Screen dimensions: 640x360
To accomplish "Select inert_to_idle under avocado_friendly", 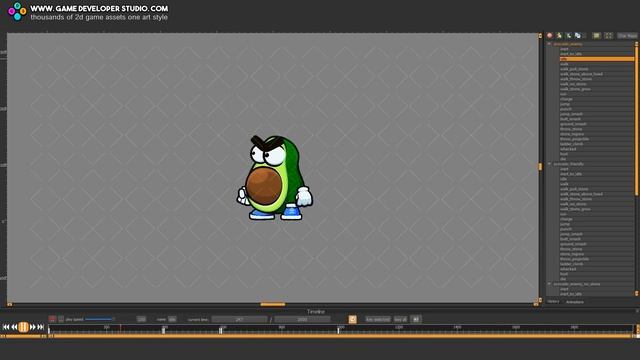I will click(597, 174).
